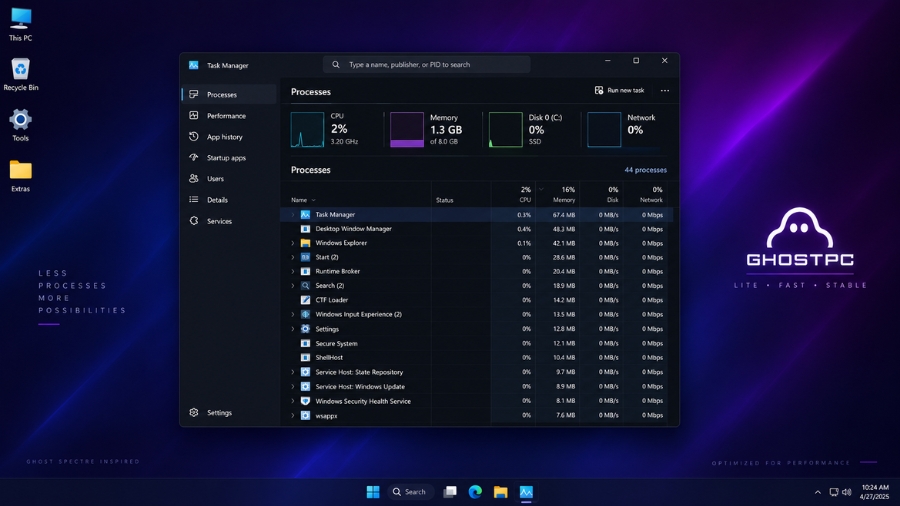Click the Task View taskbar icon
Image resolution: width=900 pixels, height=506 pixels.
450,492
